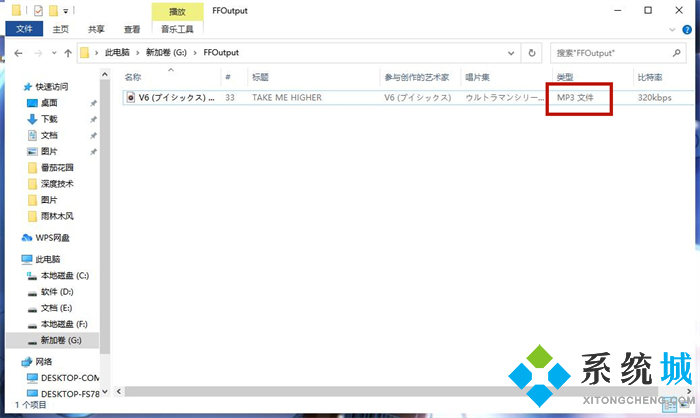Open 软件 (D:) drive
Screen dimensions: 700x418
coord(57,292)
